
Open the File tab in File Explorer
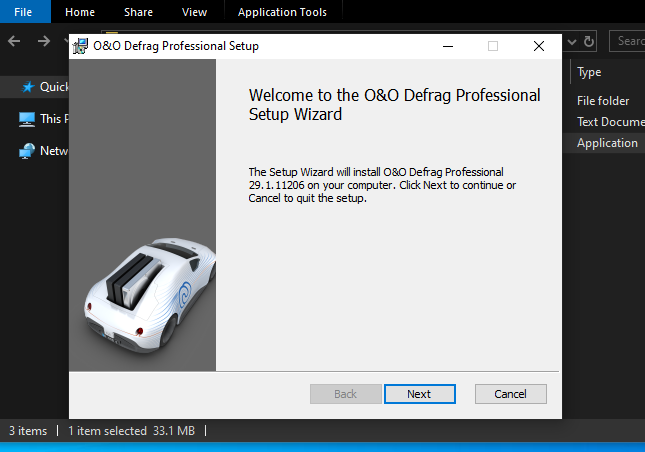pyautogui.click(x=23, y=12)
